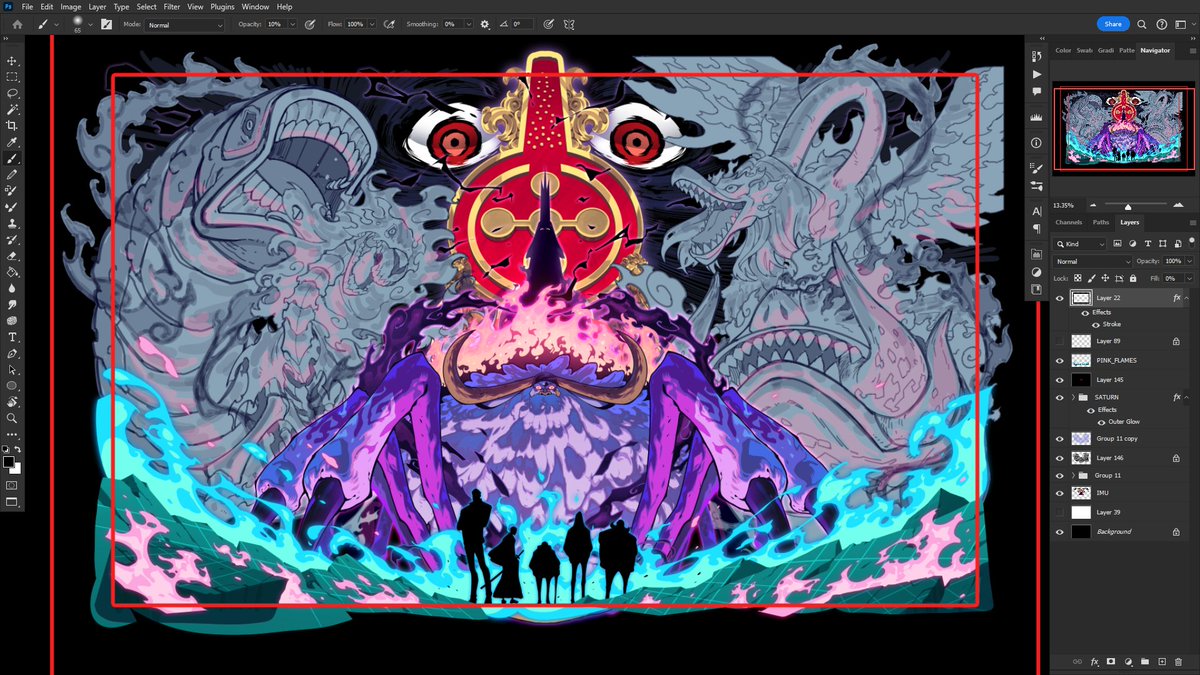The height and width of the screenshot is (675, 1200).
Task: Select the Lasso tool
Action: (12, 93)
